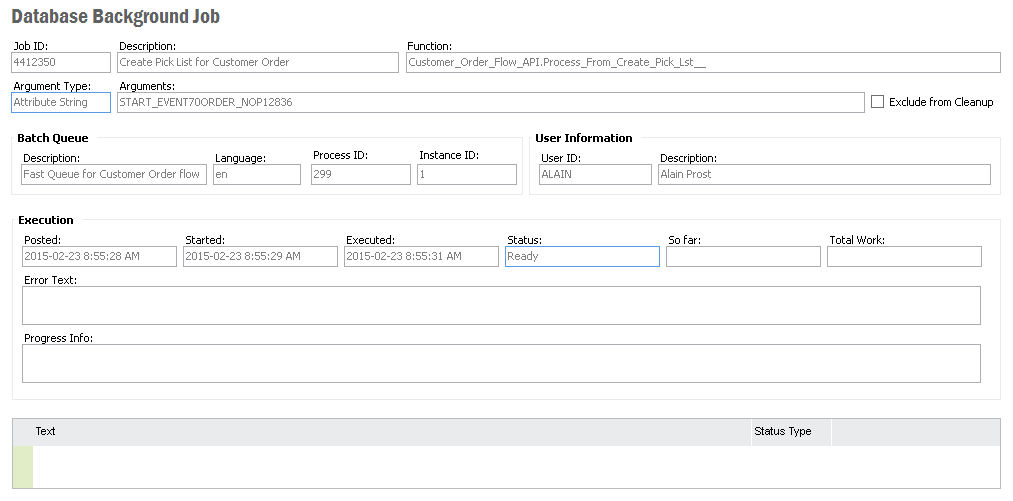Select the job Description field at top
This screenshot has width=1013, height=501.
pyautogui.click(x=258, y=63)
